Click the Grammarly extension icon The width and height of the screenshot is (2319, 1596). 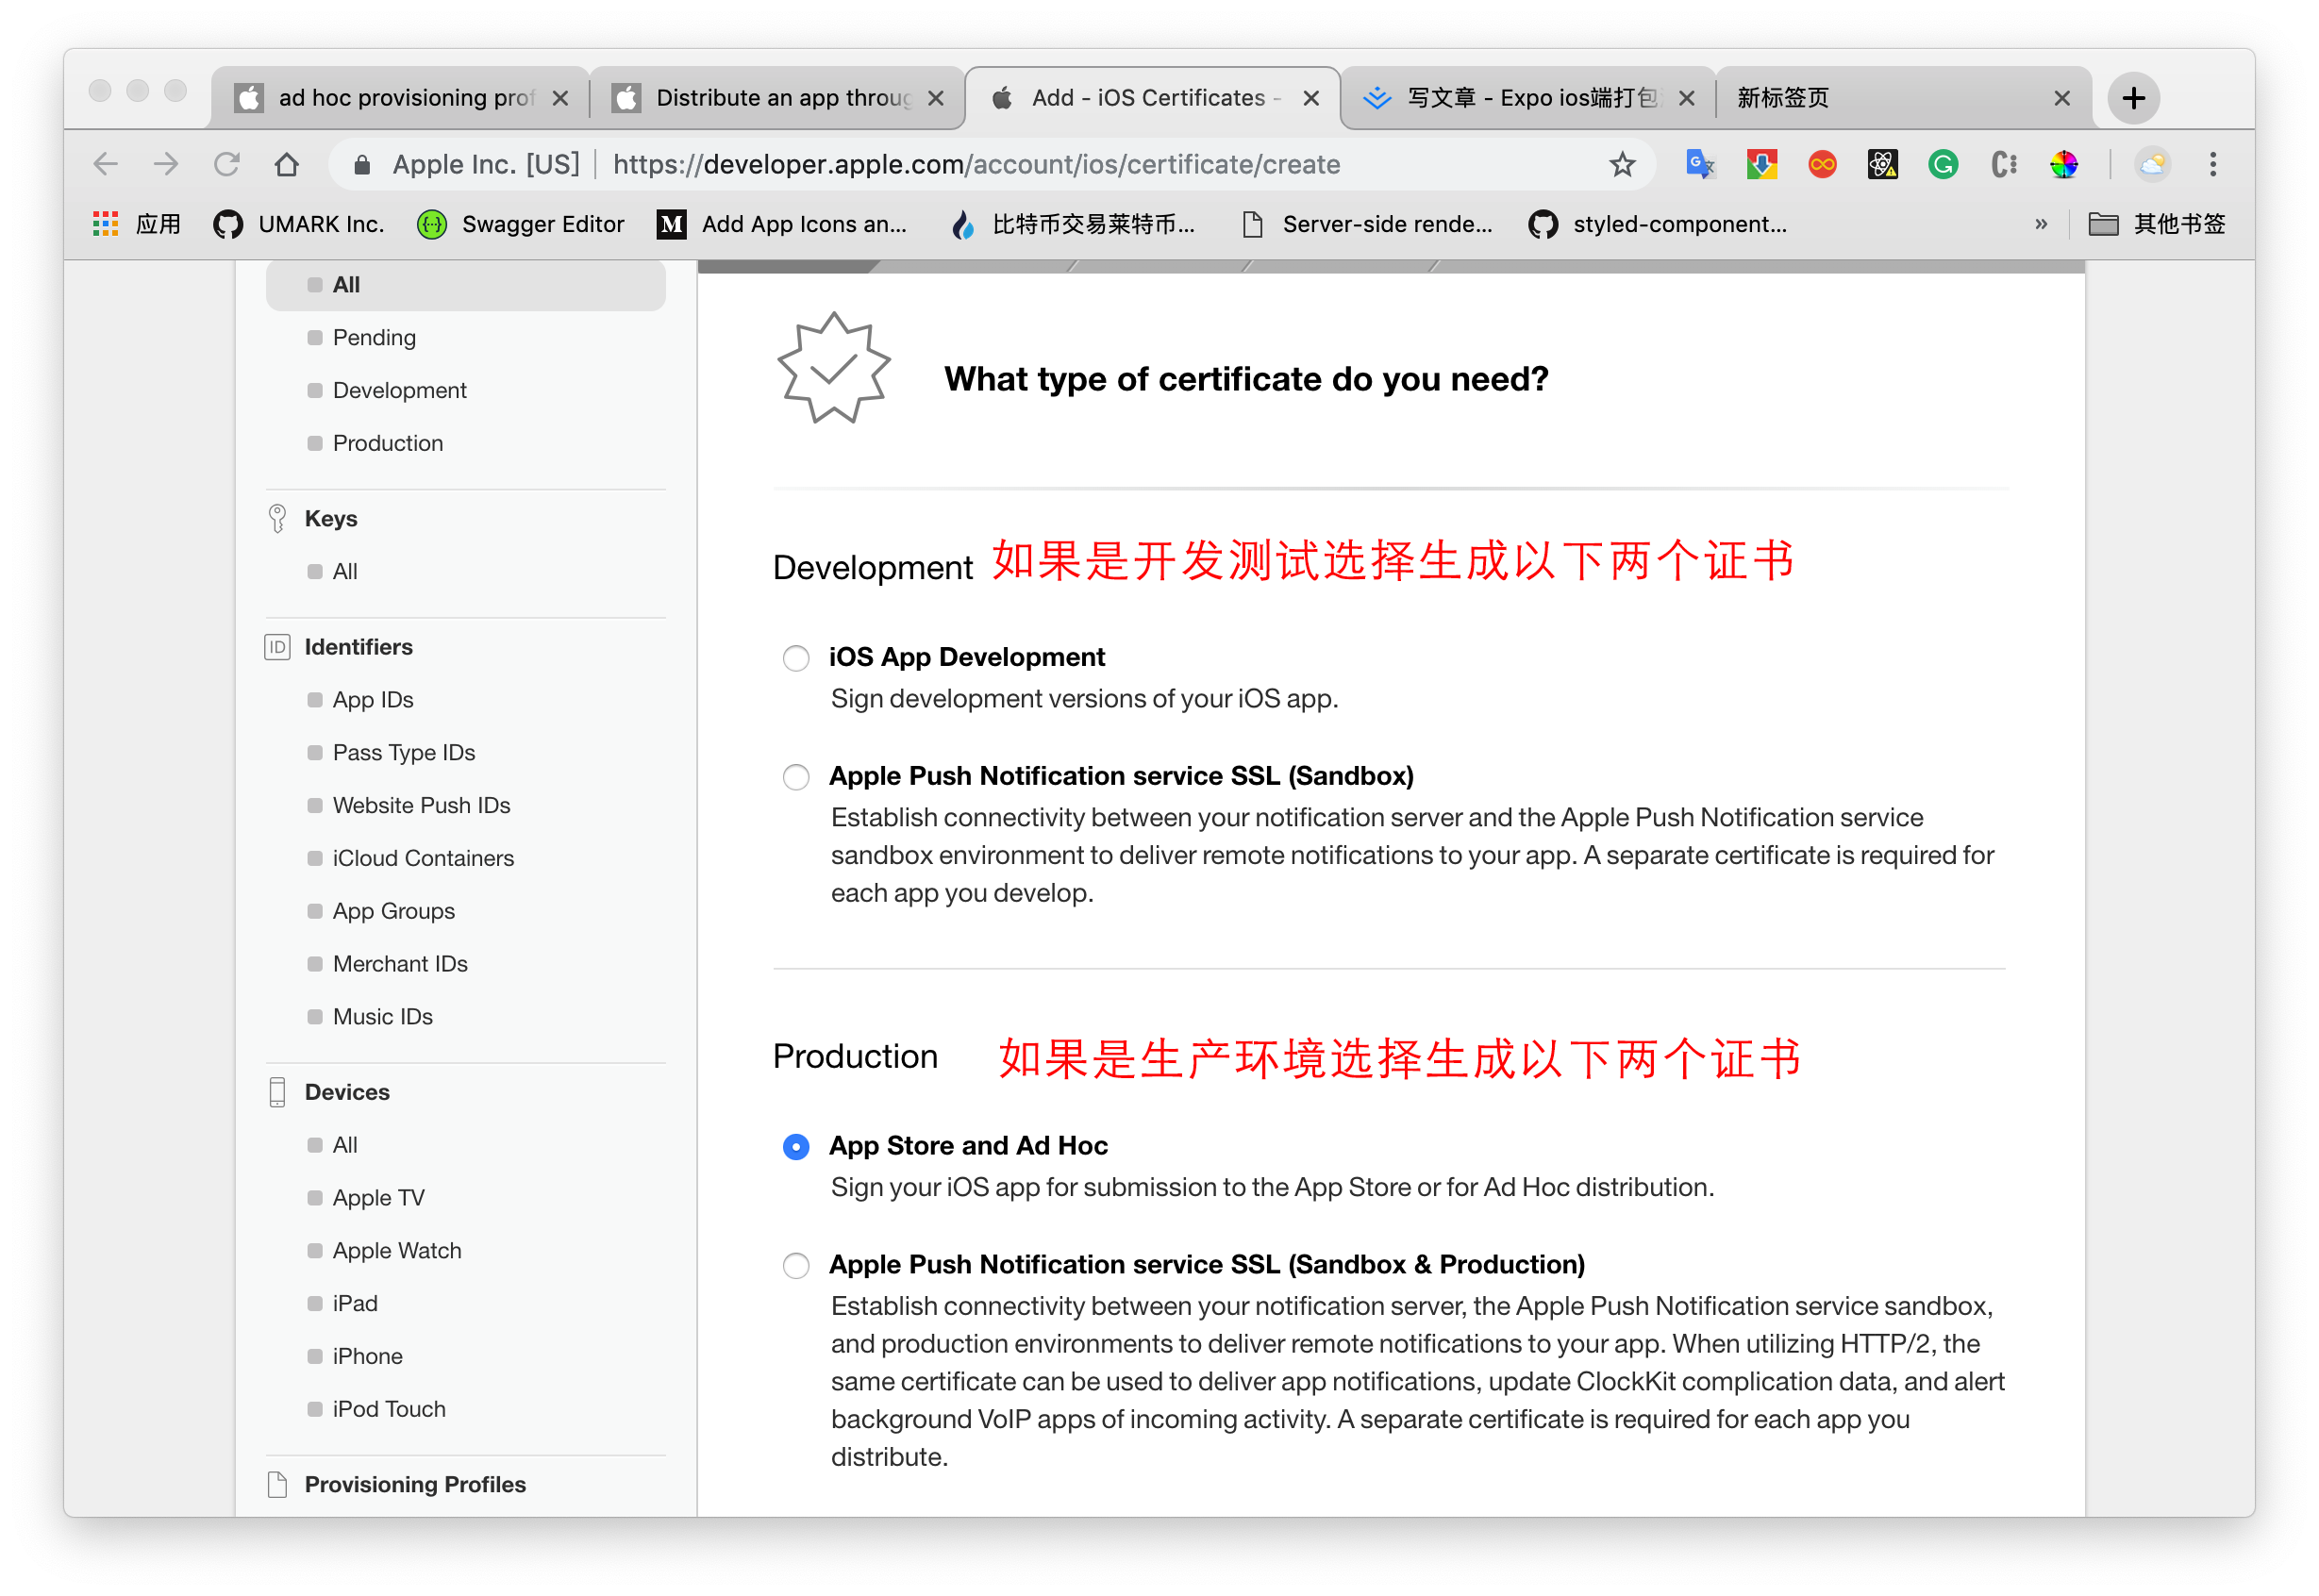point(1942,164)
